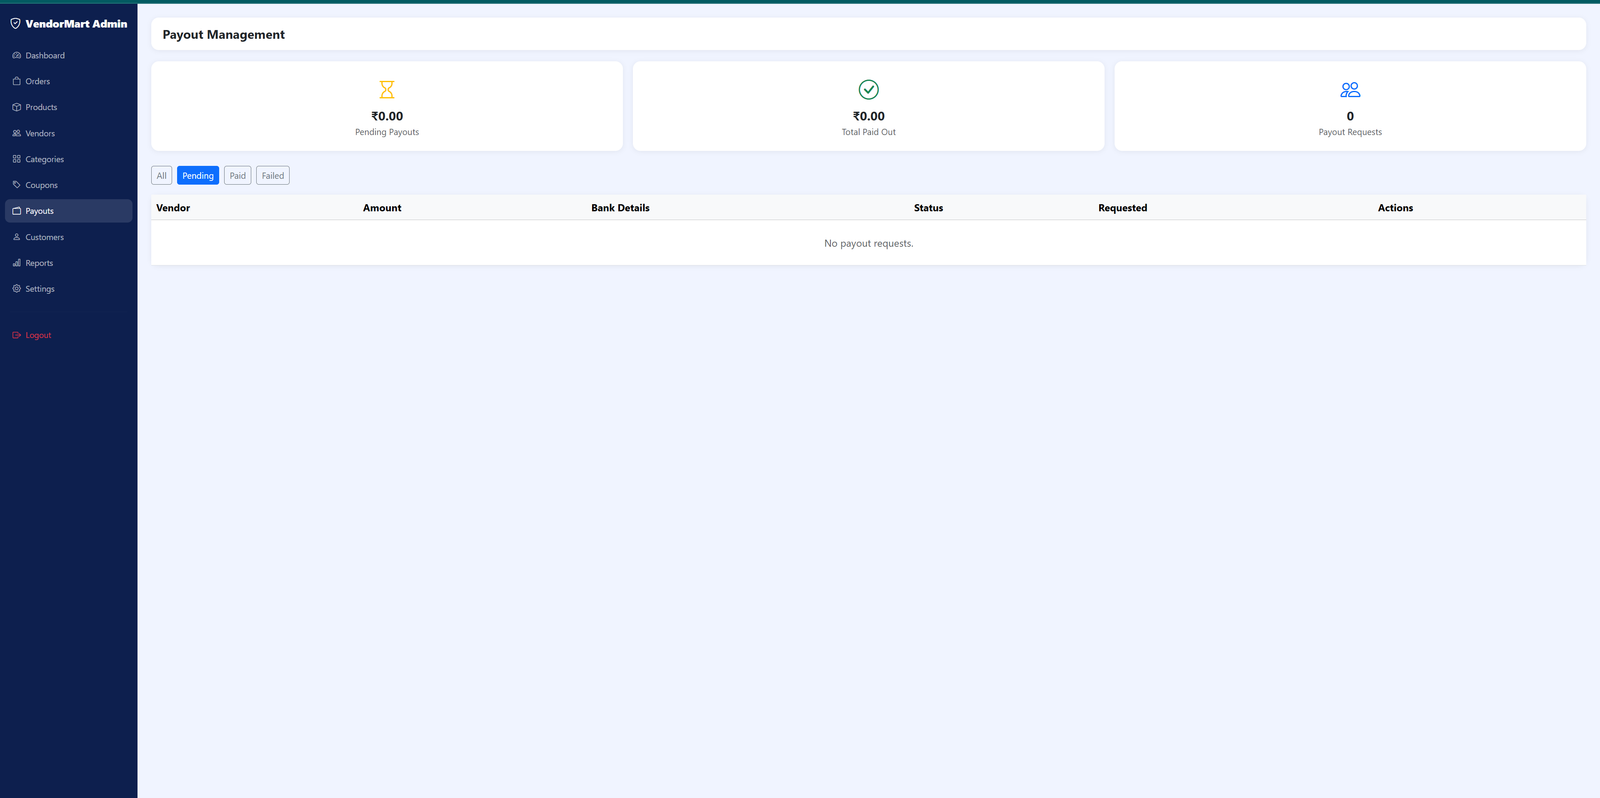The image size is (1600, 798).
Task: Open the Dashboard page
Action: pyautogui.click(x=68, y=55)
